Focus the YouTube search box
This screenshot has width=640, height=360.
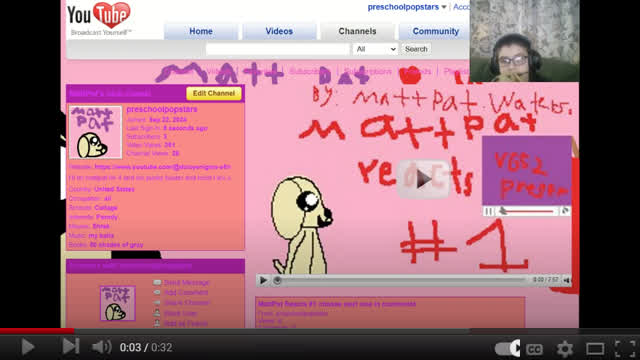278,49
